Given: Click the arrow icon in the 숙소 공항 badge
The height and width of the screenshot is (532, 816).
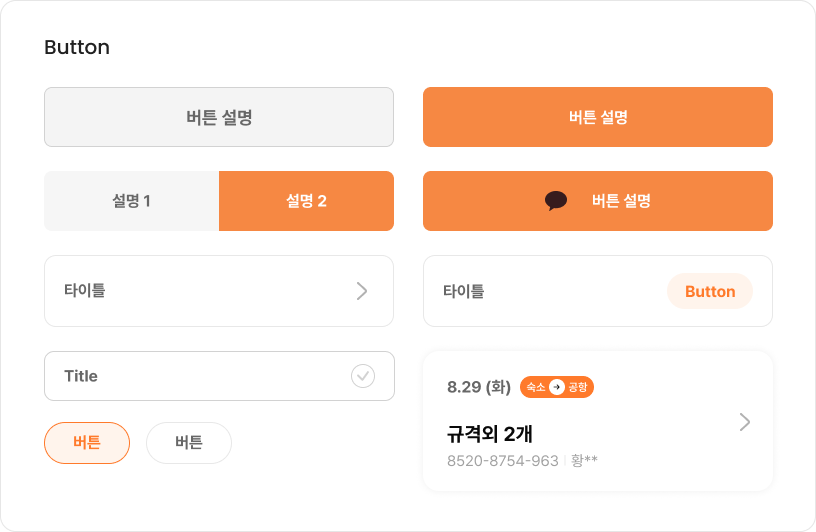Looking at the screenshot, I should (x=557, y=387).
